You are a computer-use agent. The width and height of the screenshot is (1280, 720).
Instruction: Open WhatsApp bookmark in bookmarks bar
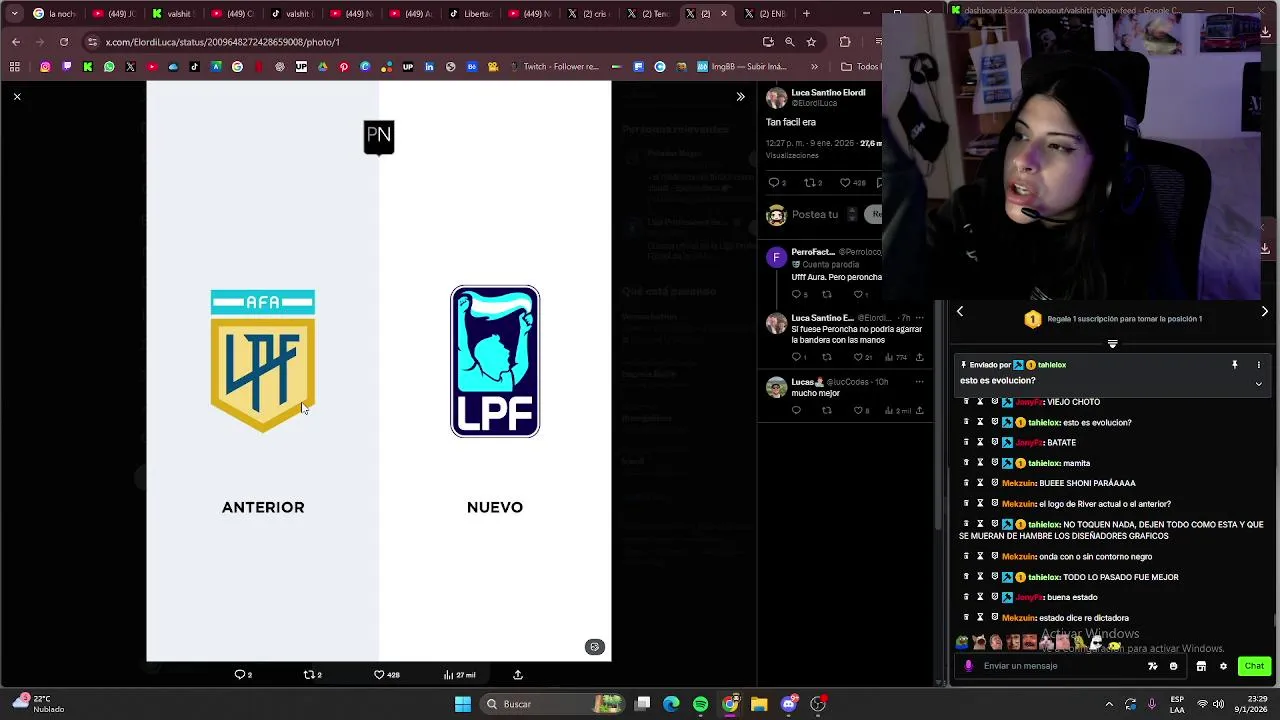coord(109,67)
